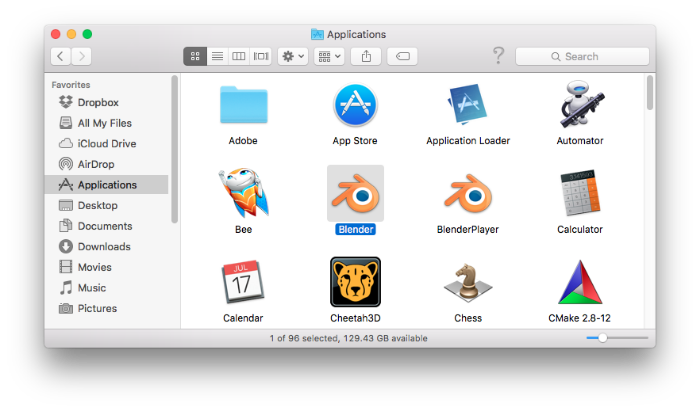The width and height of the screenshot is (700, 411).
Task: Open Downloads in the sidebar
Action: tap(107, 246)
